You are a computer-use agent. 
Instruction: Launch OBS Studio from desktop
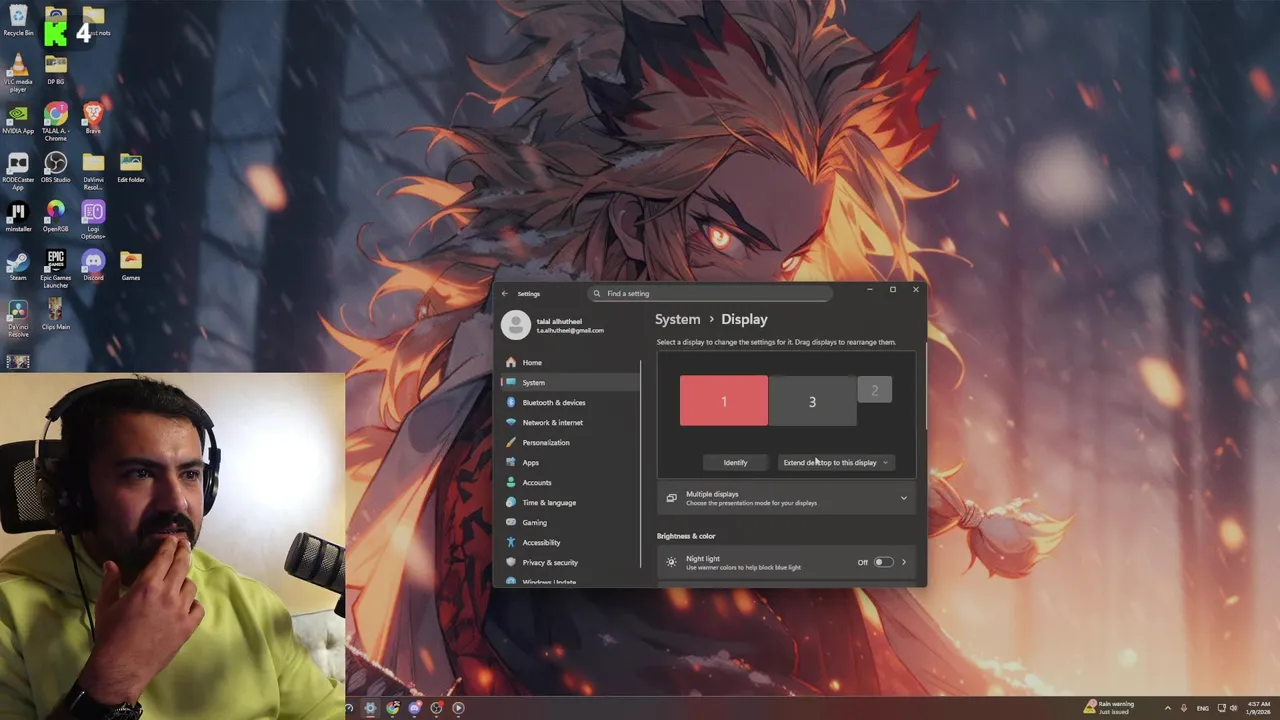pos(56,168)
